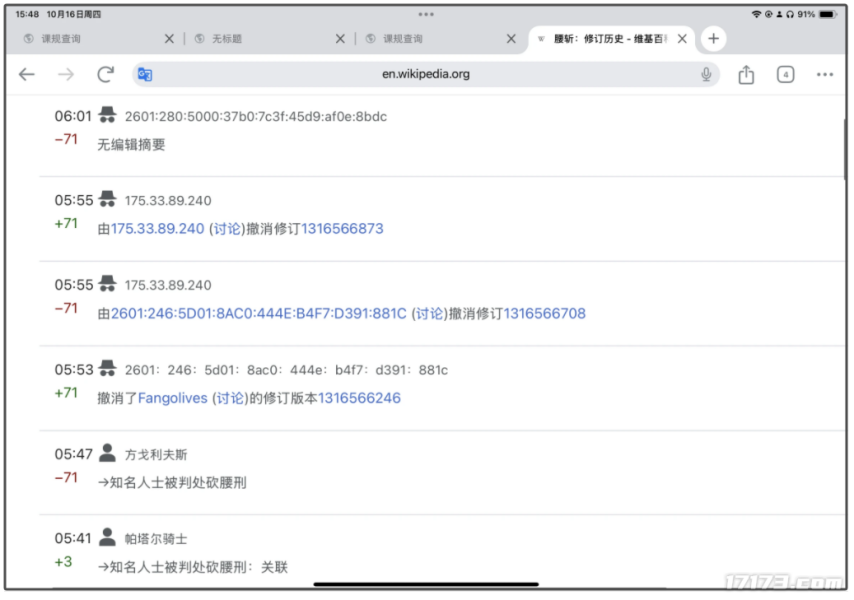Screen dimensions: 854x600
Task: Click the en.wikipedia.org address field
Action: (x=425, y=74)
